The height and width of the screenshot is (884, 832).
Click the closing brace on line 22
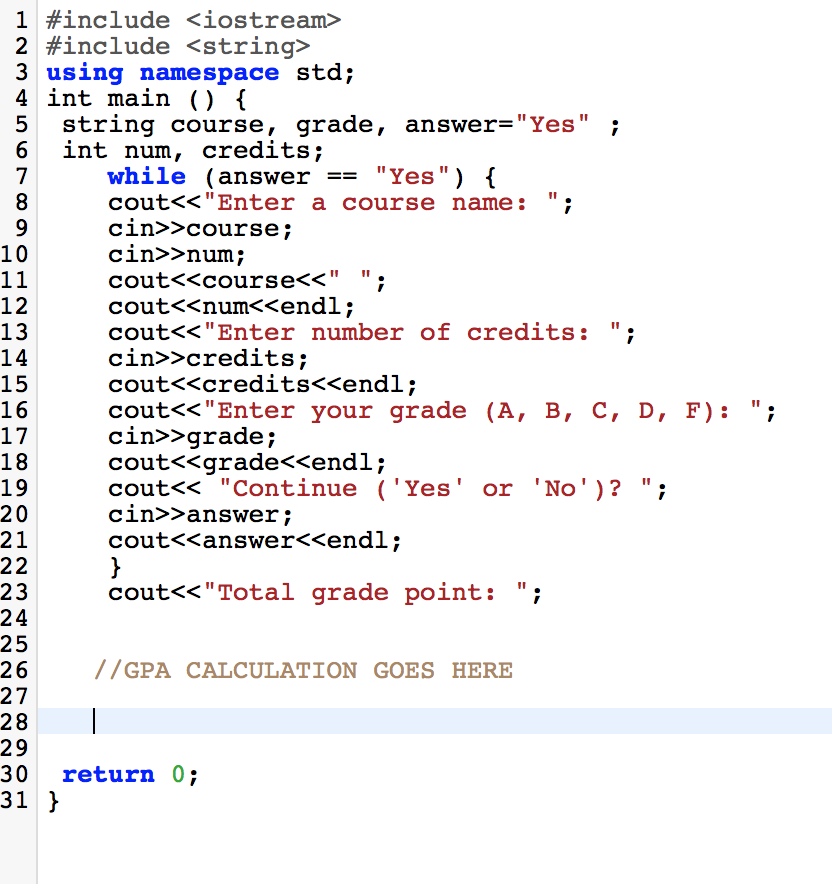pos(113,566)
